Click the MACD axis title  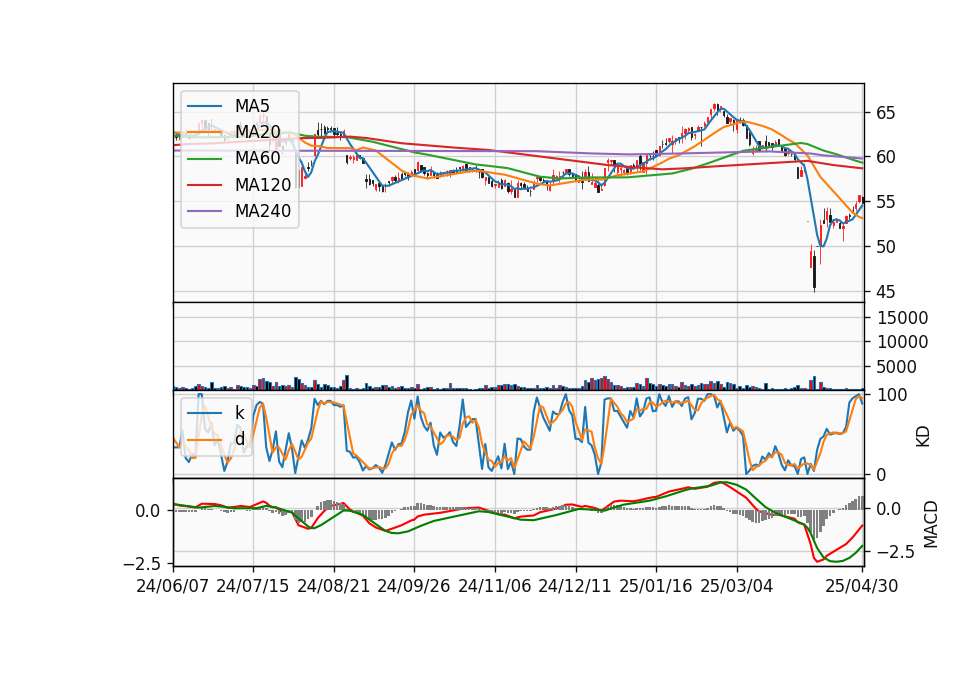pyautogui.click(x=931, y=524)
